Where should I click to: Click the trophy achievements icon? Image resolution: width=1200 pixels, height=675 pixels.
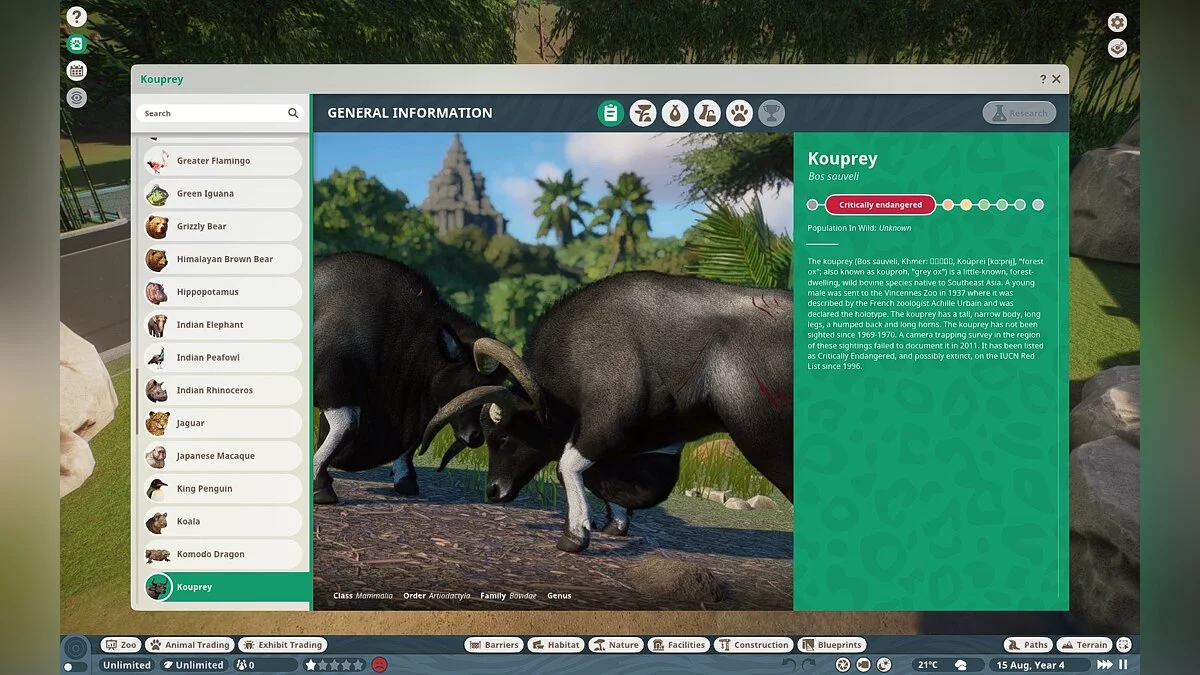771,113
